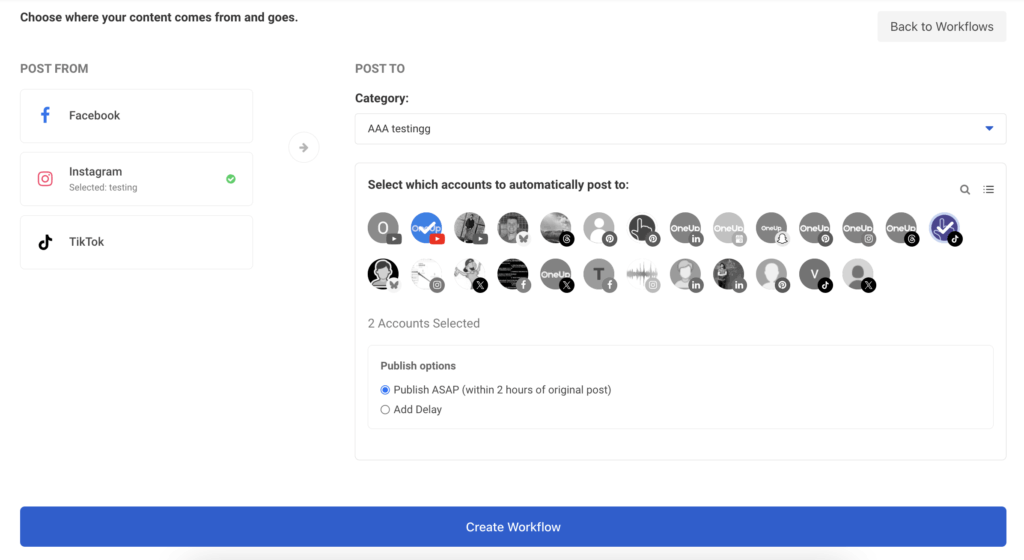Select the O YouTube account avatar
The width and height of the screenshot is (1024, 560).
click(383, 228)
